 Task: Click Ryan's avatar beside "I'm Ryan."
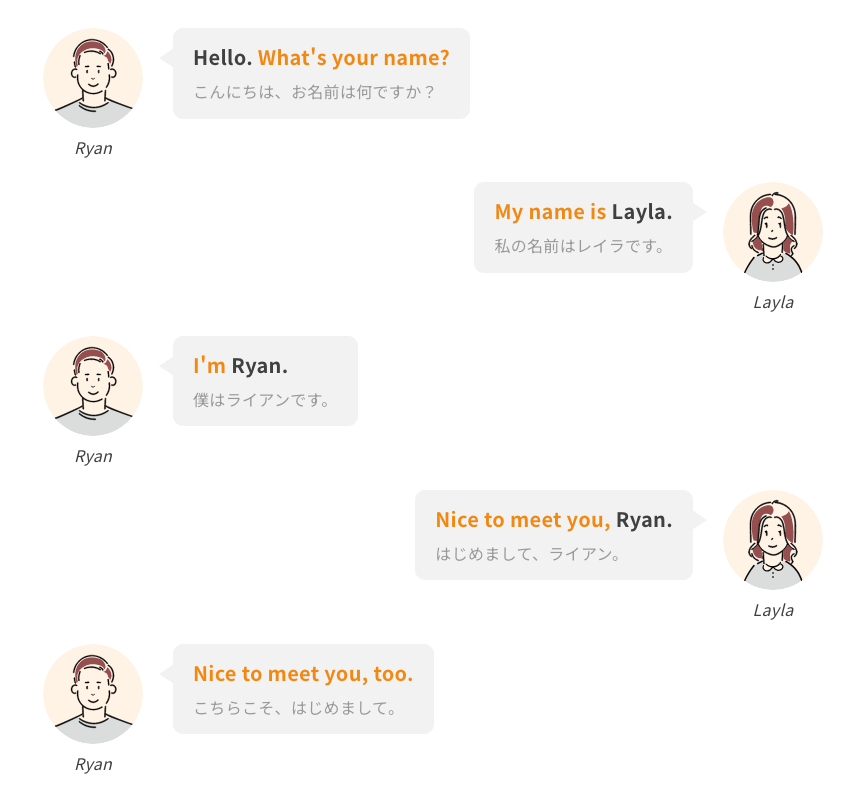coord(93,386)
